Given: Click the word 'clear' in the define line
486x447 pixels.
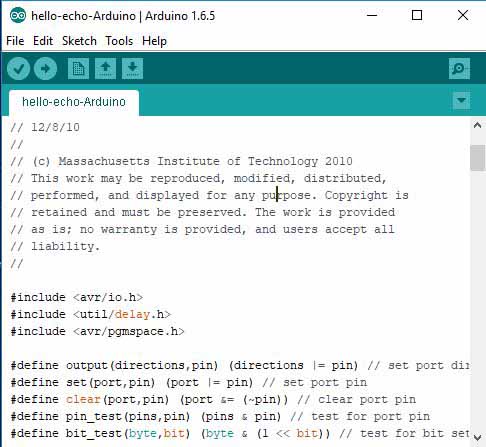Looking at the screenshot, I should (x=83, y=399).
